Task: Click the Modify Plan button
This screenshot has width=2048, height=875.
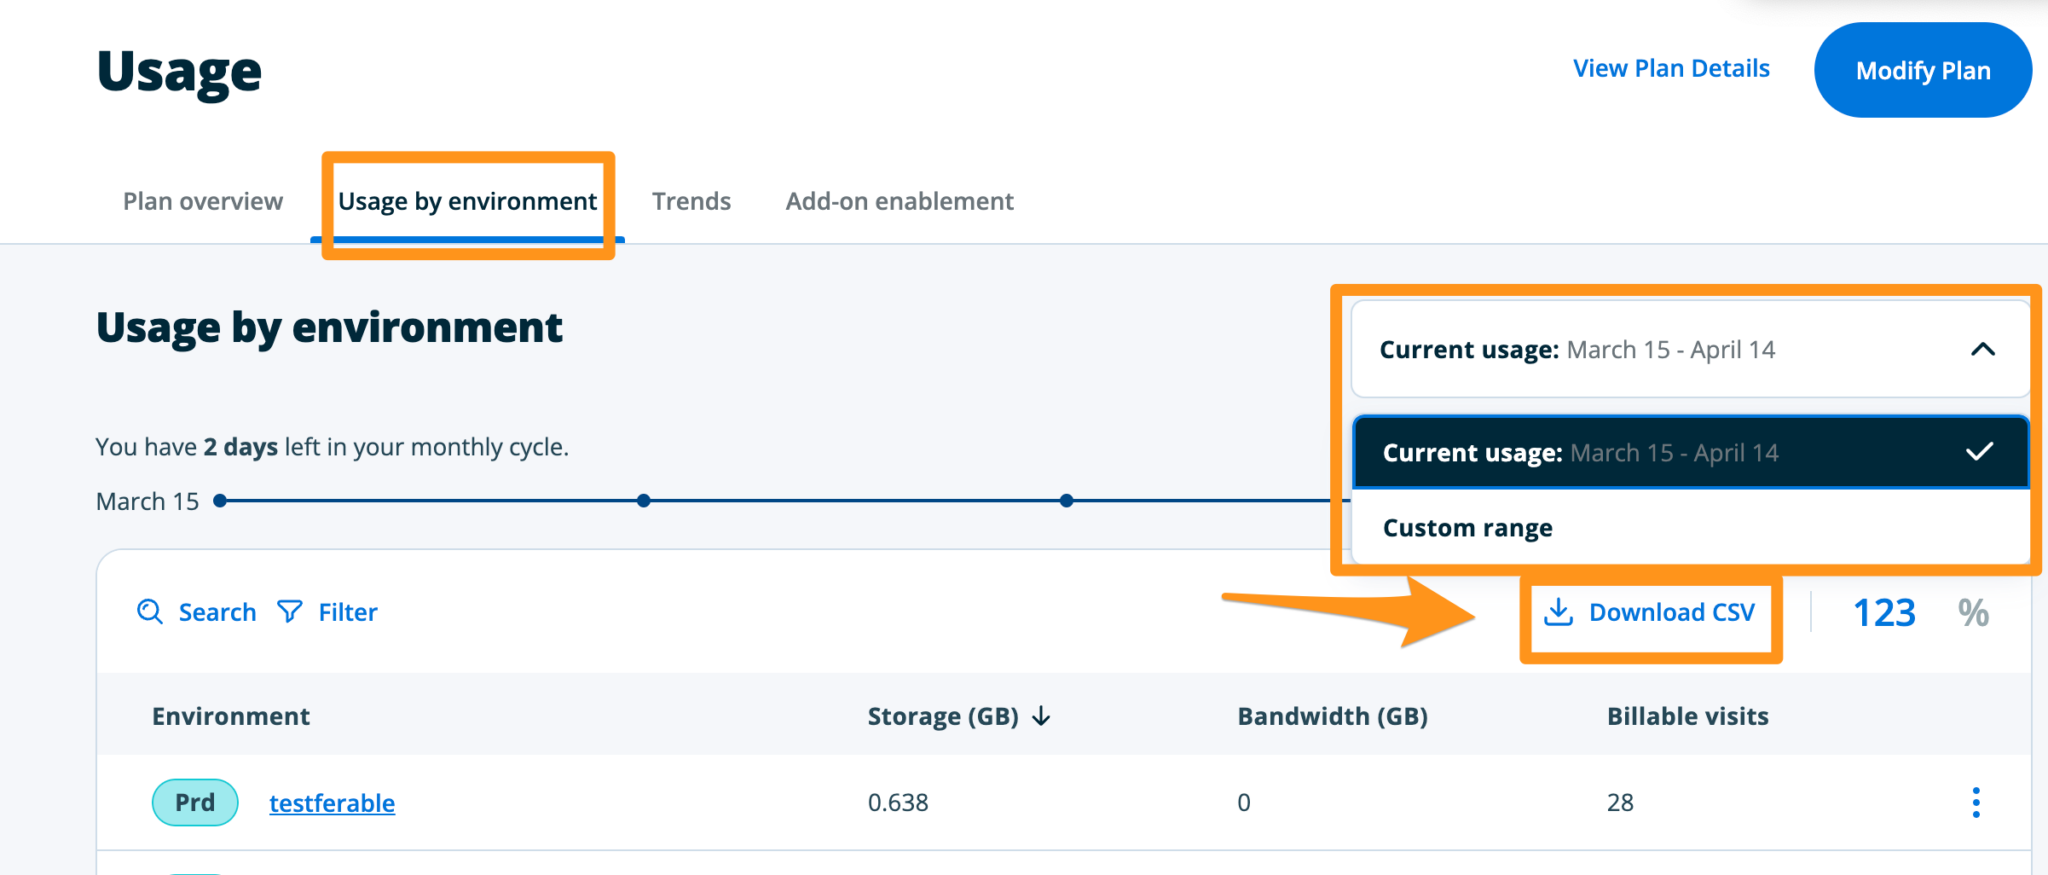Action: pyautogui.click(x=1922, y=70)
